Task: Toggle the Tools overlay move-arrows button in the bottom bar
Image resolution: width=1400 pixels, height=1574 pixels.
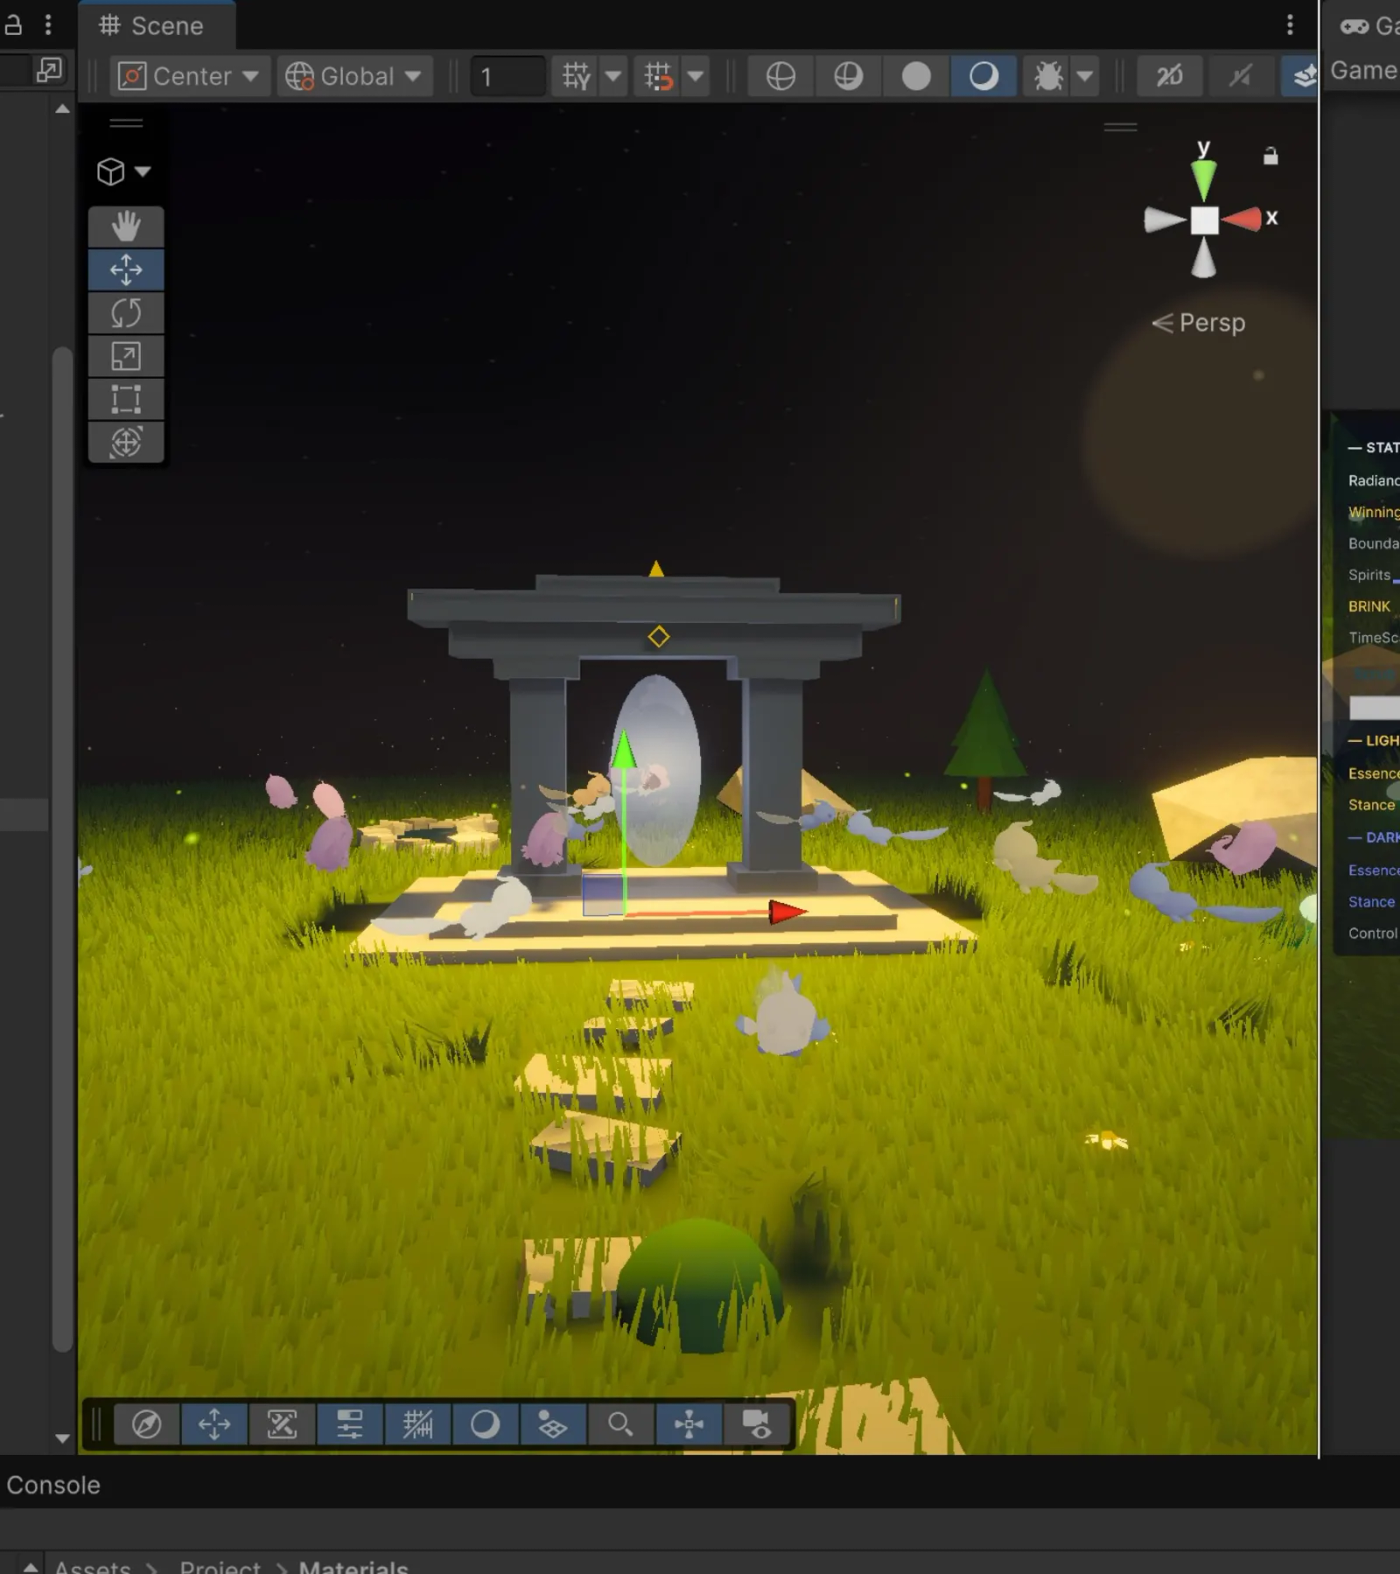Action: (x=214, y=1424)
